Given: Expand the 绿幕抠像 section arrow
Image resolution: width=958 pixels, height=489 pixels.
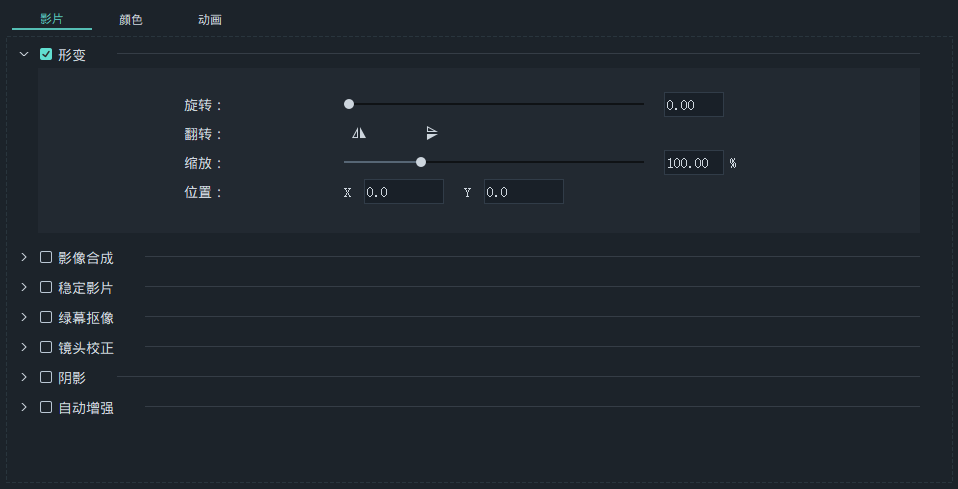Looking at the screenshot, I should click(x=24, y=317).
